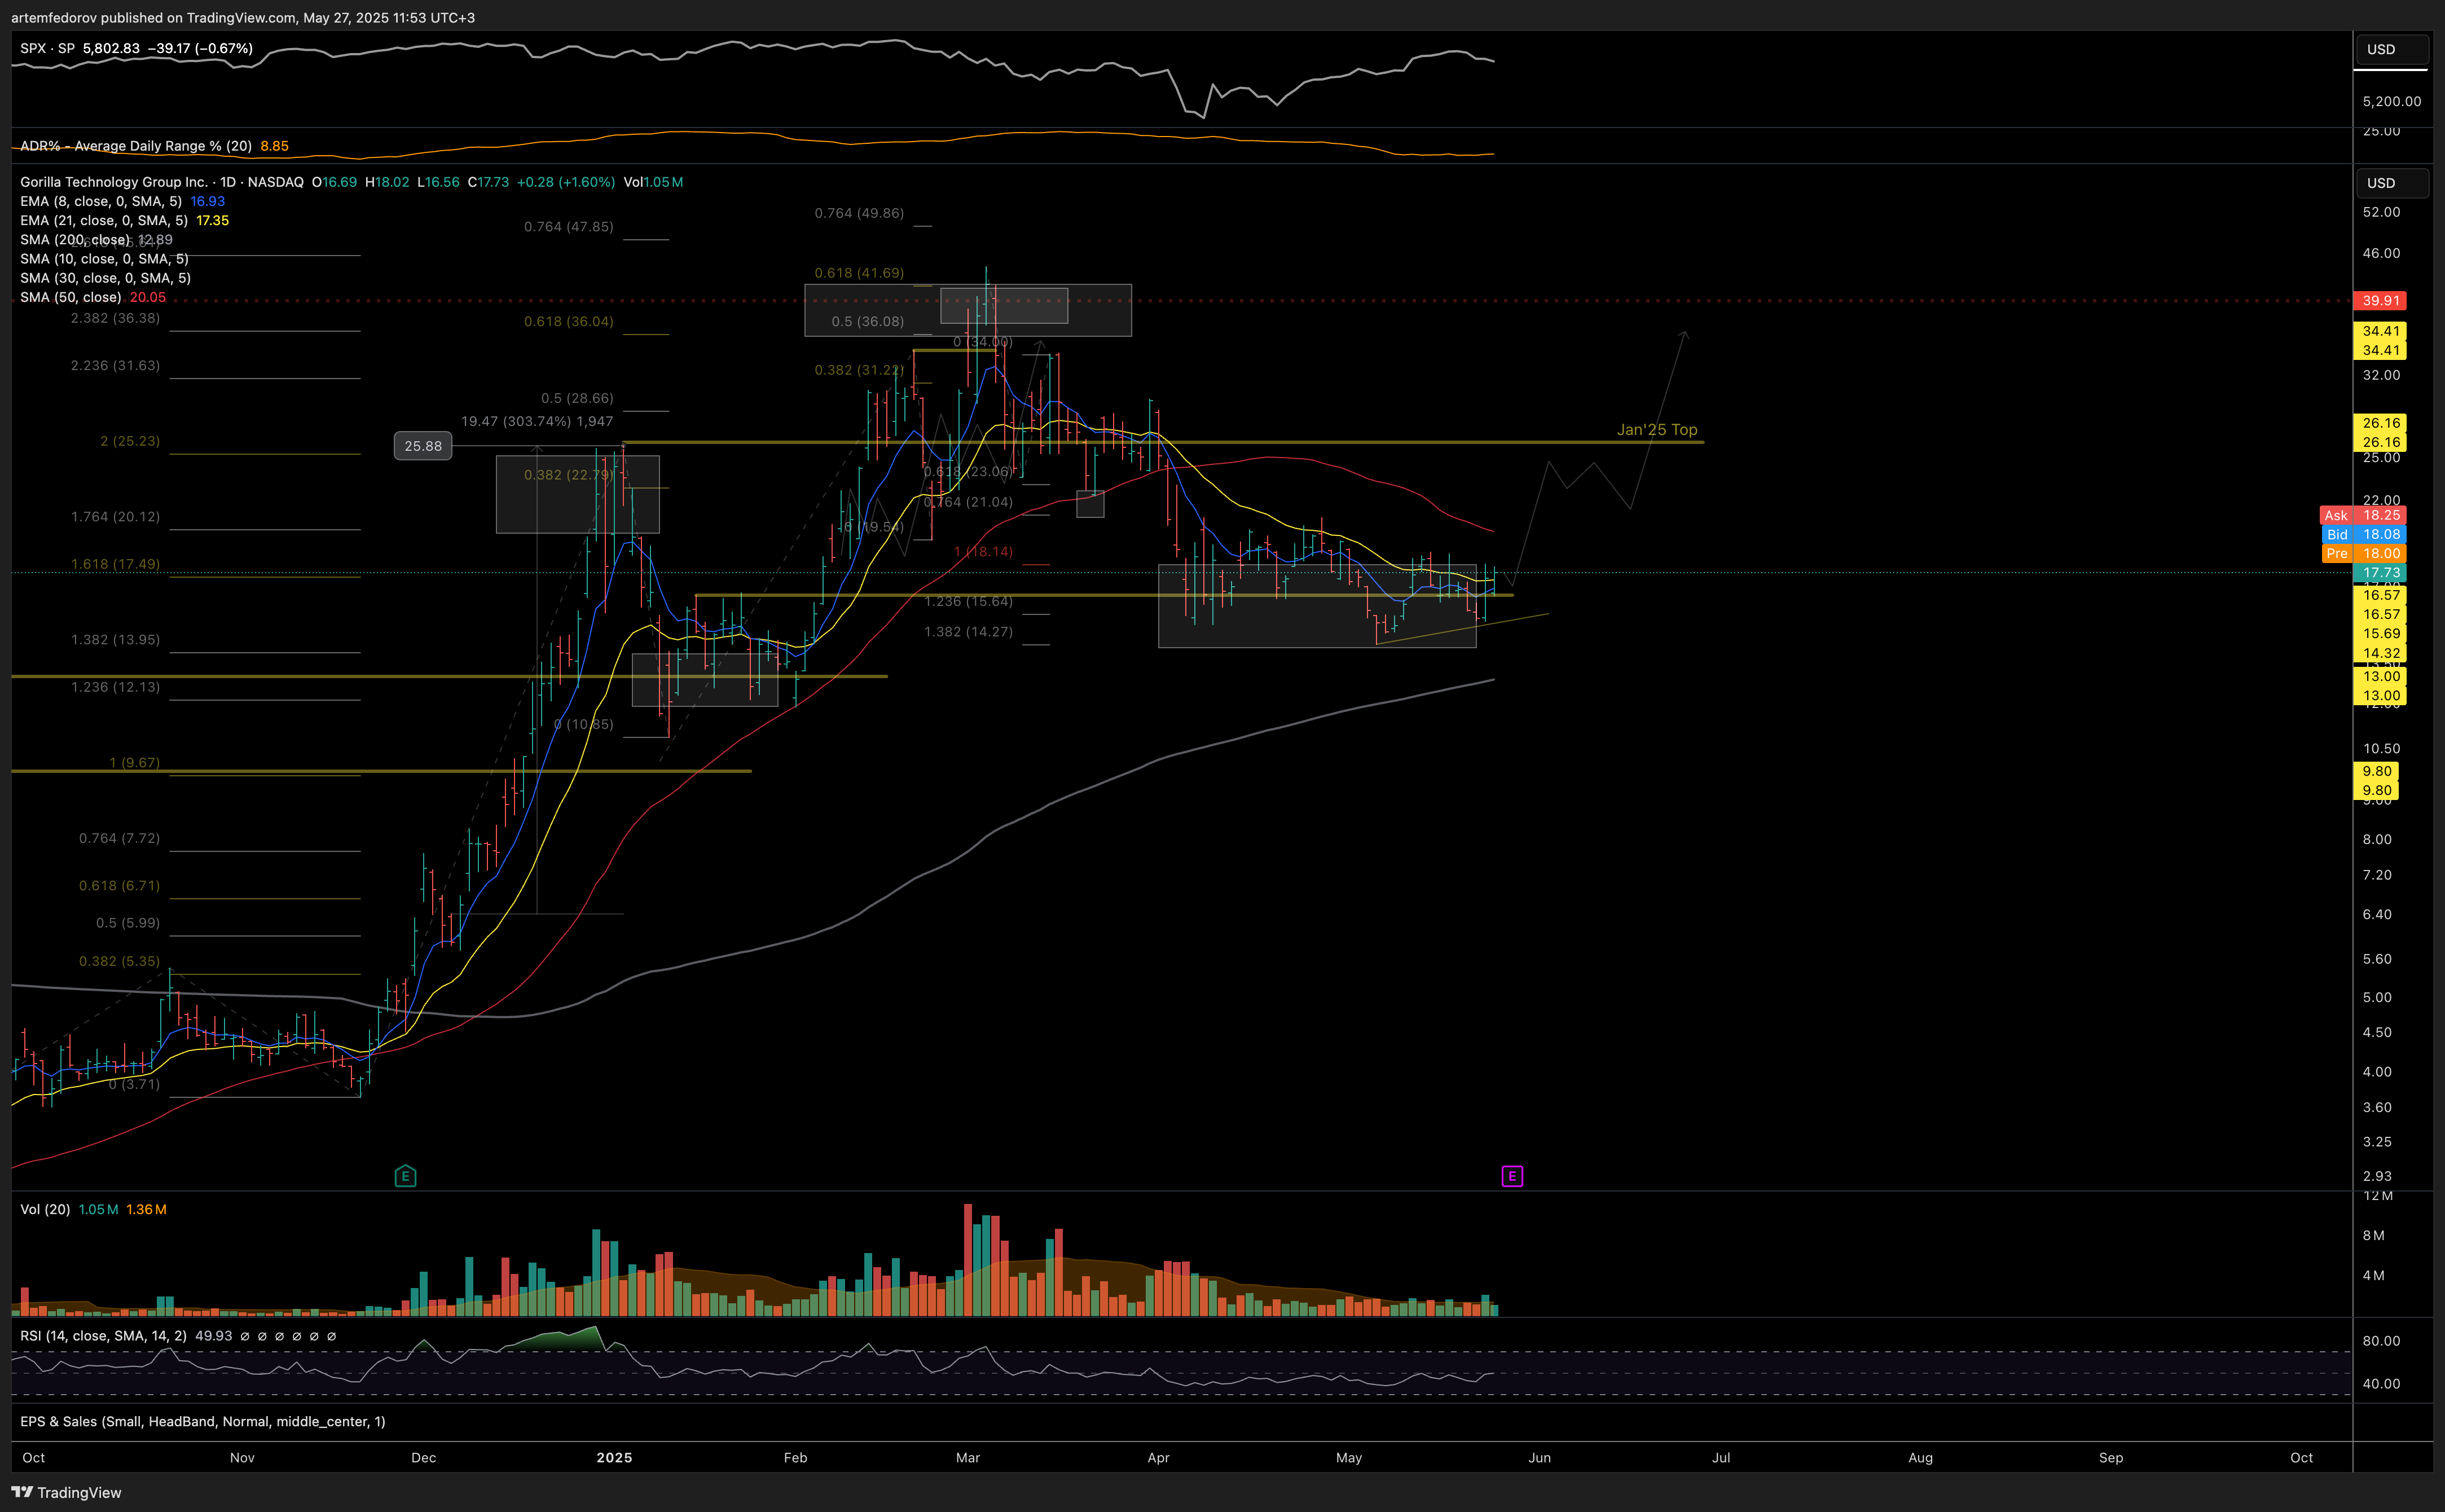
Task: Click the Gorilla Technology Group Inc. symbol title
Action: click(114, 182)
